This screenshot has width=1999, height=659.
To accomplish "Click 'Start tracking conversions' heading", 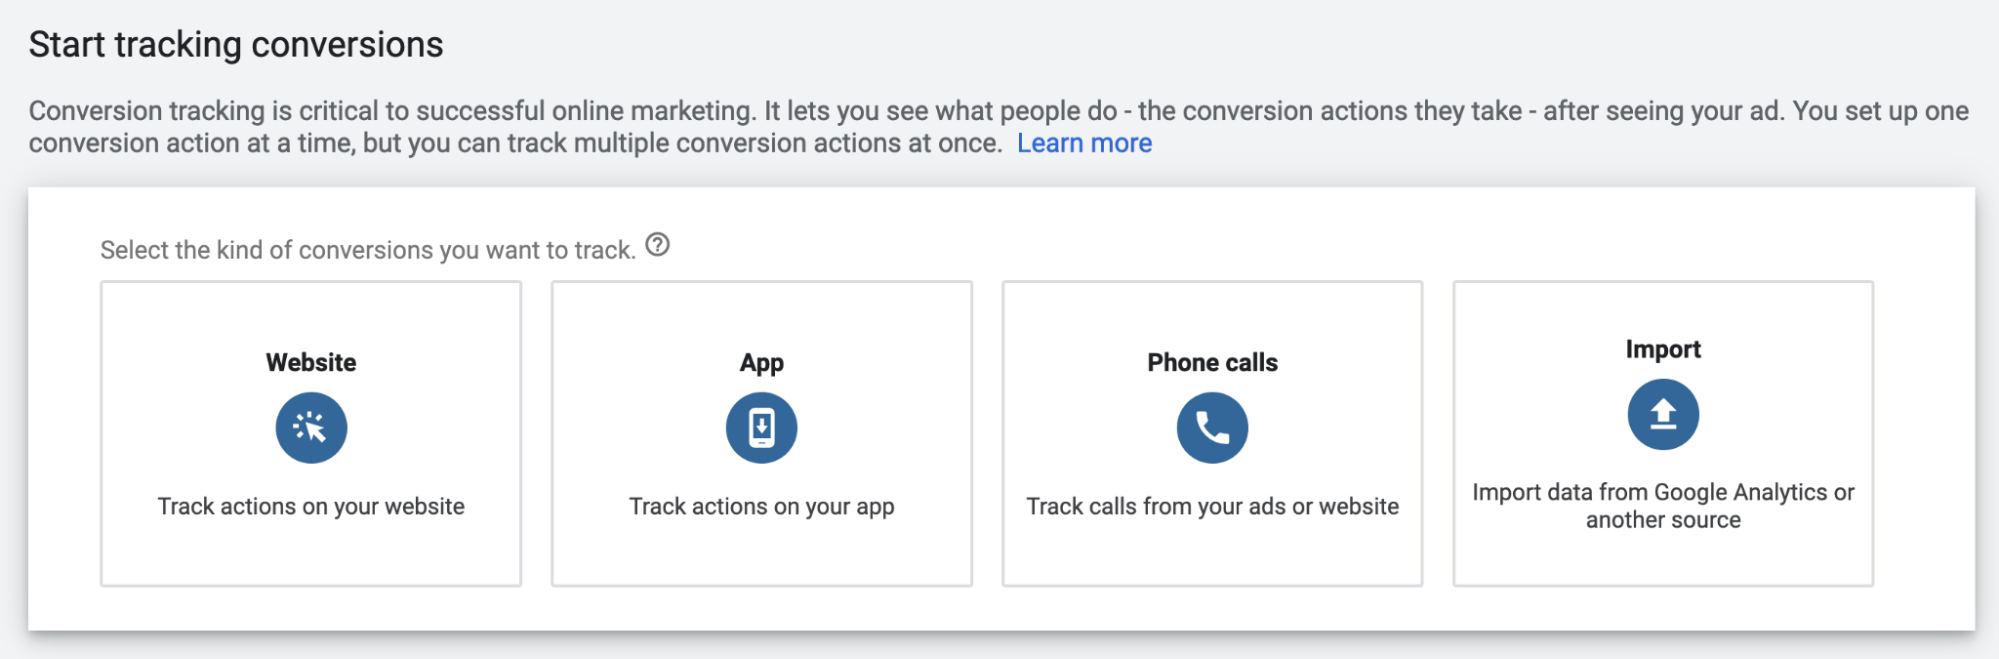I will (x=236, y=45).
